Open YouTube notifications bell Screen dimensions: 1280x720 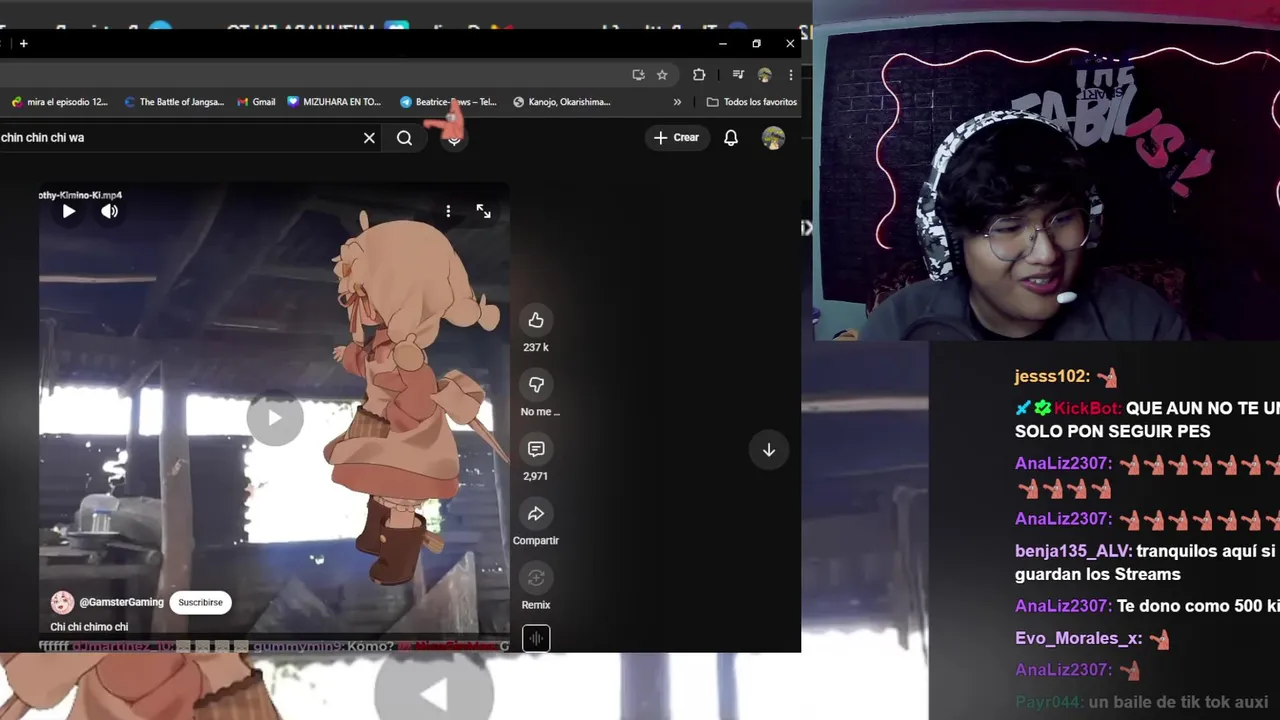(x=731, y=138)
